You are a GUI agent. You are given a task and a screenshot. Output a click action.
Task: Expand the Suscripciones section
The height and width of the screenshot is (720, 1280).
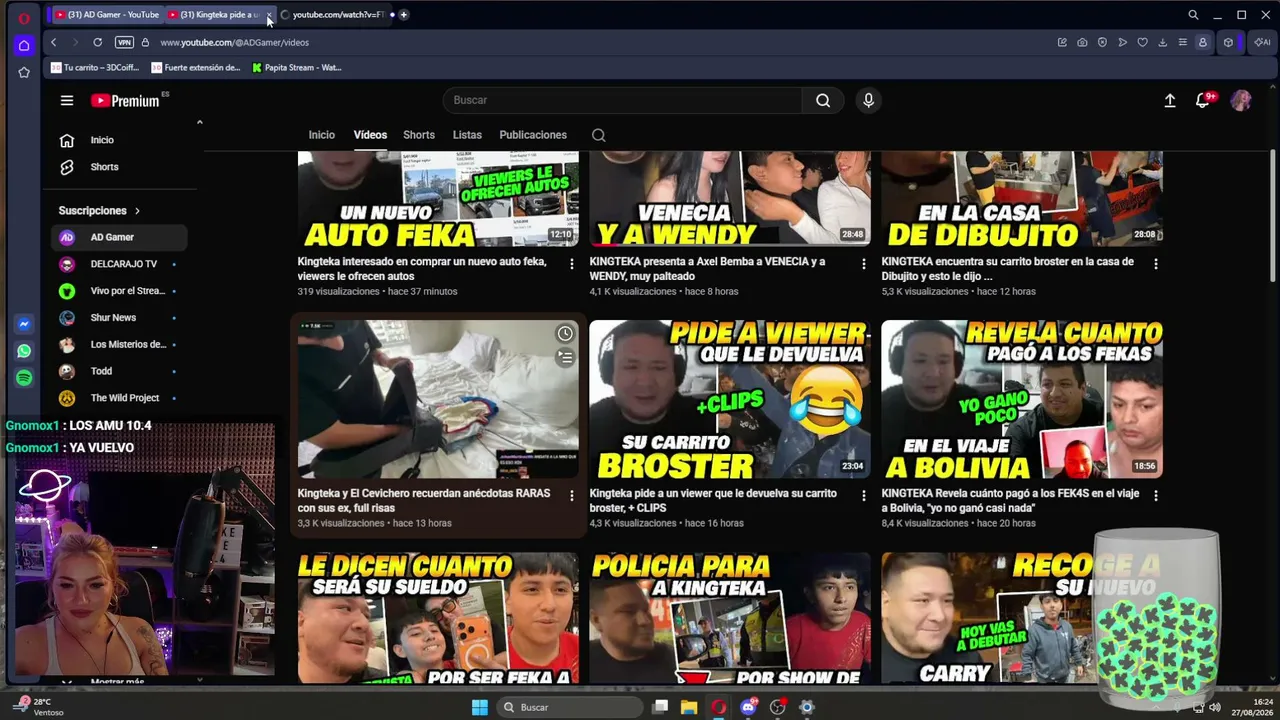point(99,211)
